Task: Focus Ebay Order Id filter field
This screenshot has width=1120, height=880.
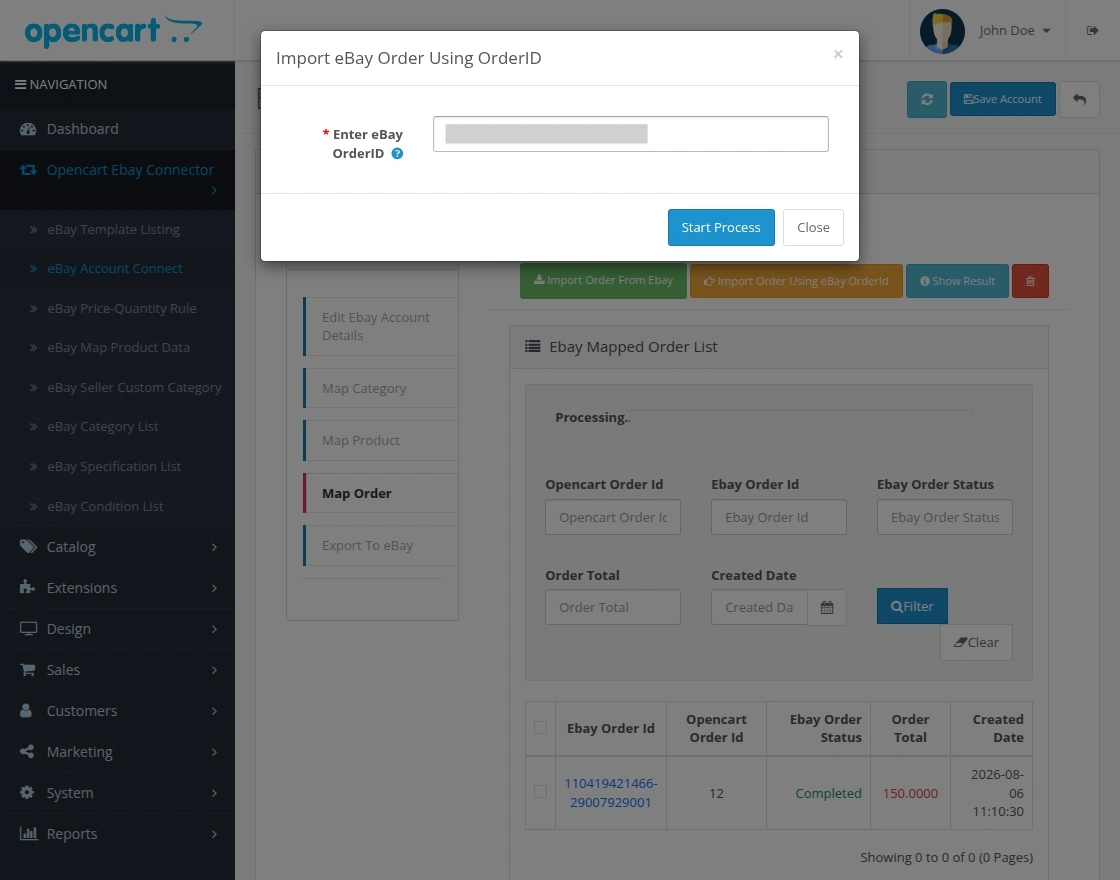Action: pyautogui.click(x=779, y=517)
